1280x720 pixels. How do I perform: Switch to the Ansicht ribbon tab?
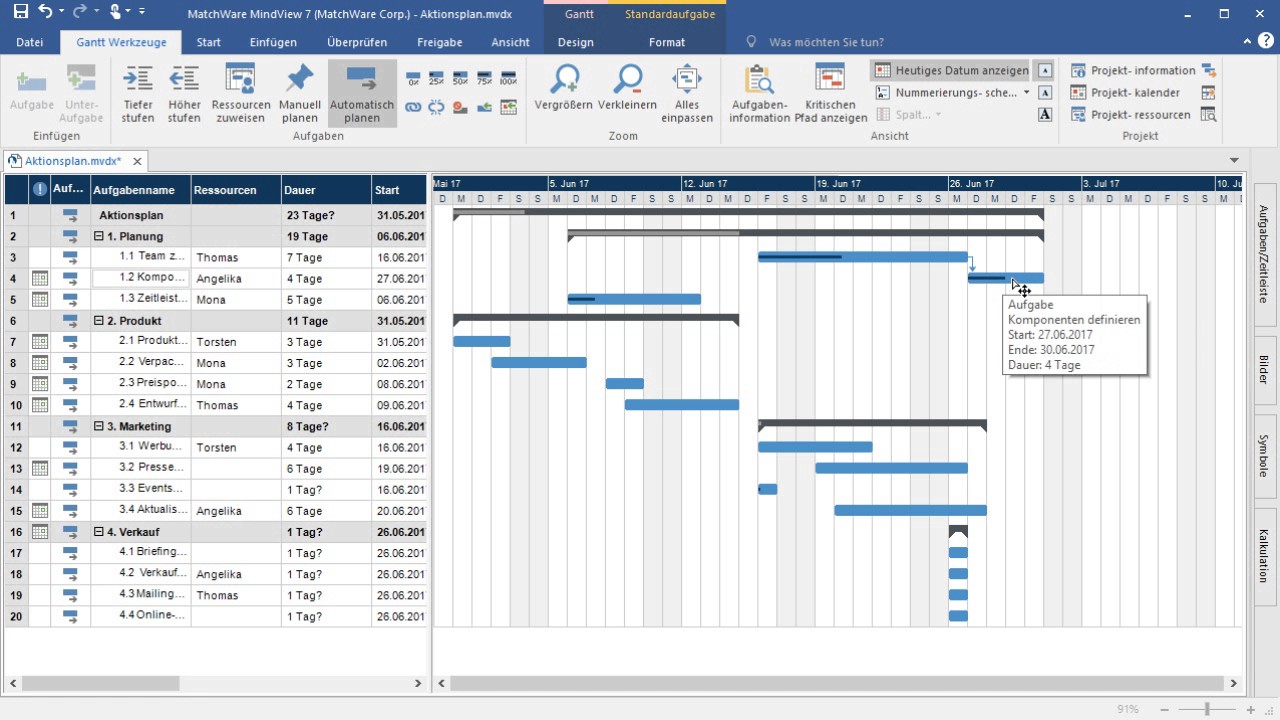click(510, 42)
